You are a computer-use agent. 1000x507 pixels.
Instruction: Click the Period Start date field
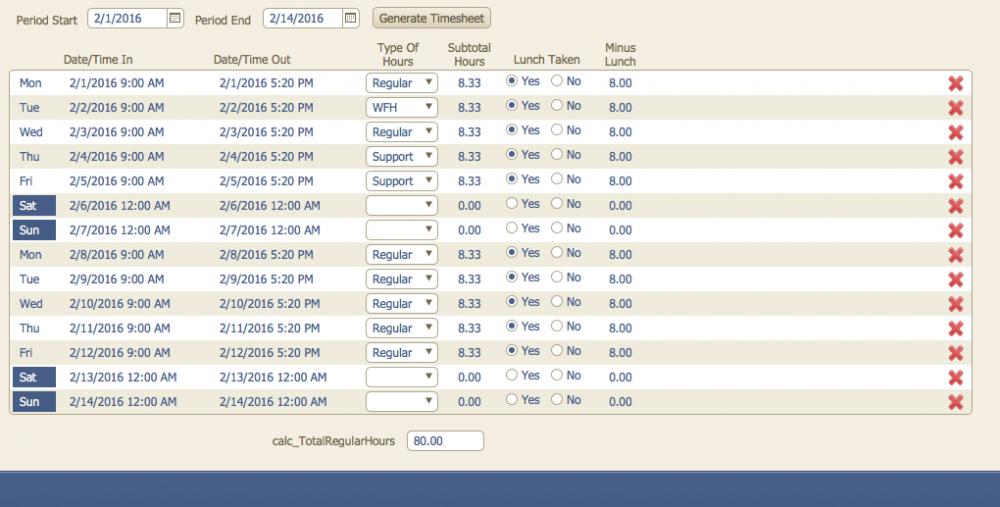click(x=126, y=18)
